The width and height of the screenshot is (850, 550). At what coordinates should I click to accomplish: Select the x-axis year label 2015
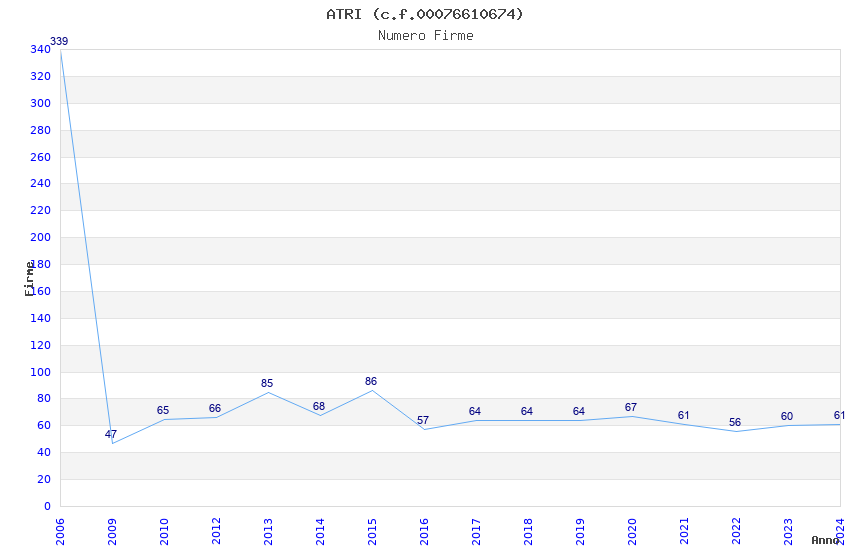(x=372, y=531)
